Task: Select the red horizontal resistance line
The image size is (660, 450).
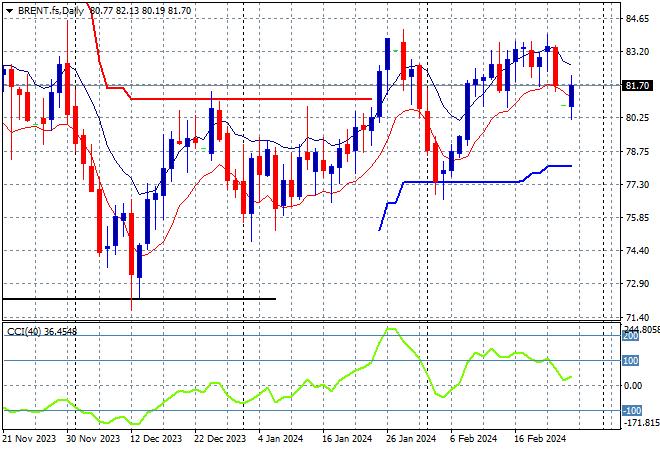Action: click(252, 99)
